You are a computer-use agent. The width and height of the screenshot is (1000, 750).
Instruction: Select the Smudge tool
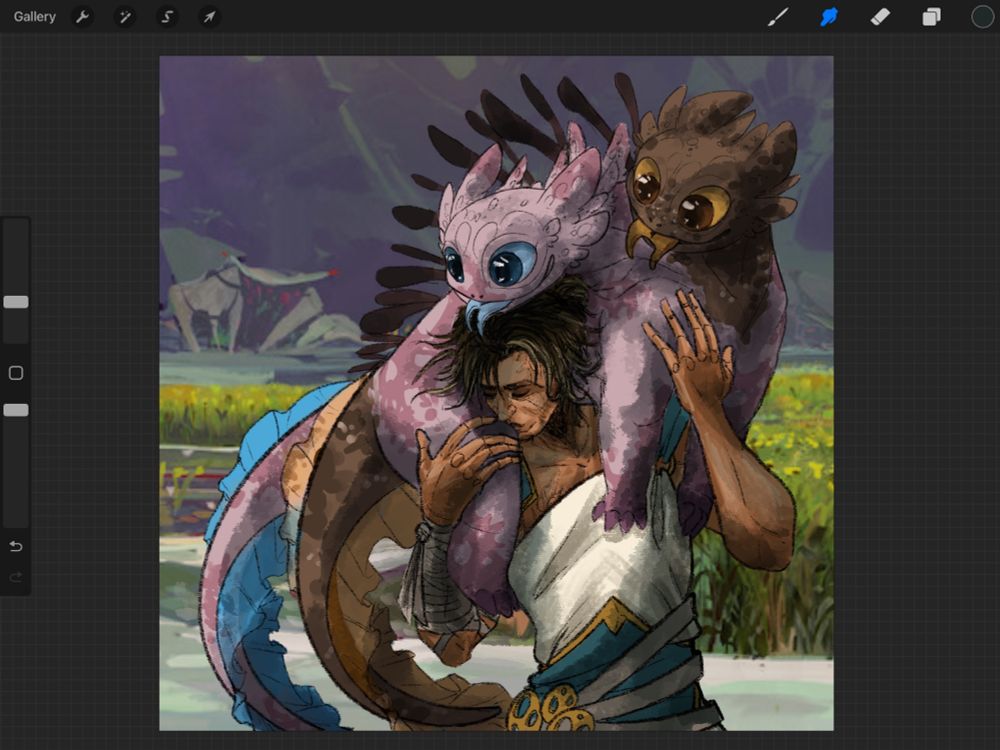point(828,17)
